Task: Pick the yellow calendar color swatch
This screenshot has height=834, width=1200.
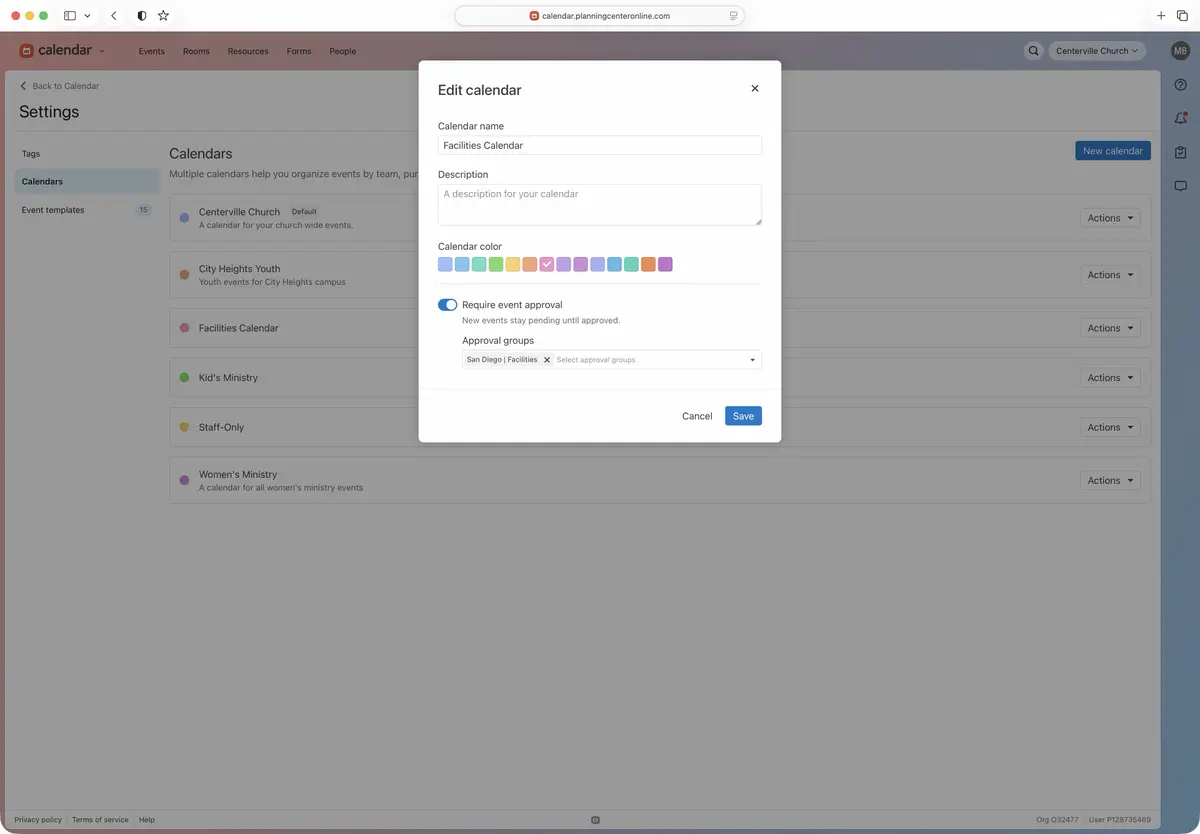Action: [513, 265]
